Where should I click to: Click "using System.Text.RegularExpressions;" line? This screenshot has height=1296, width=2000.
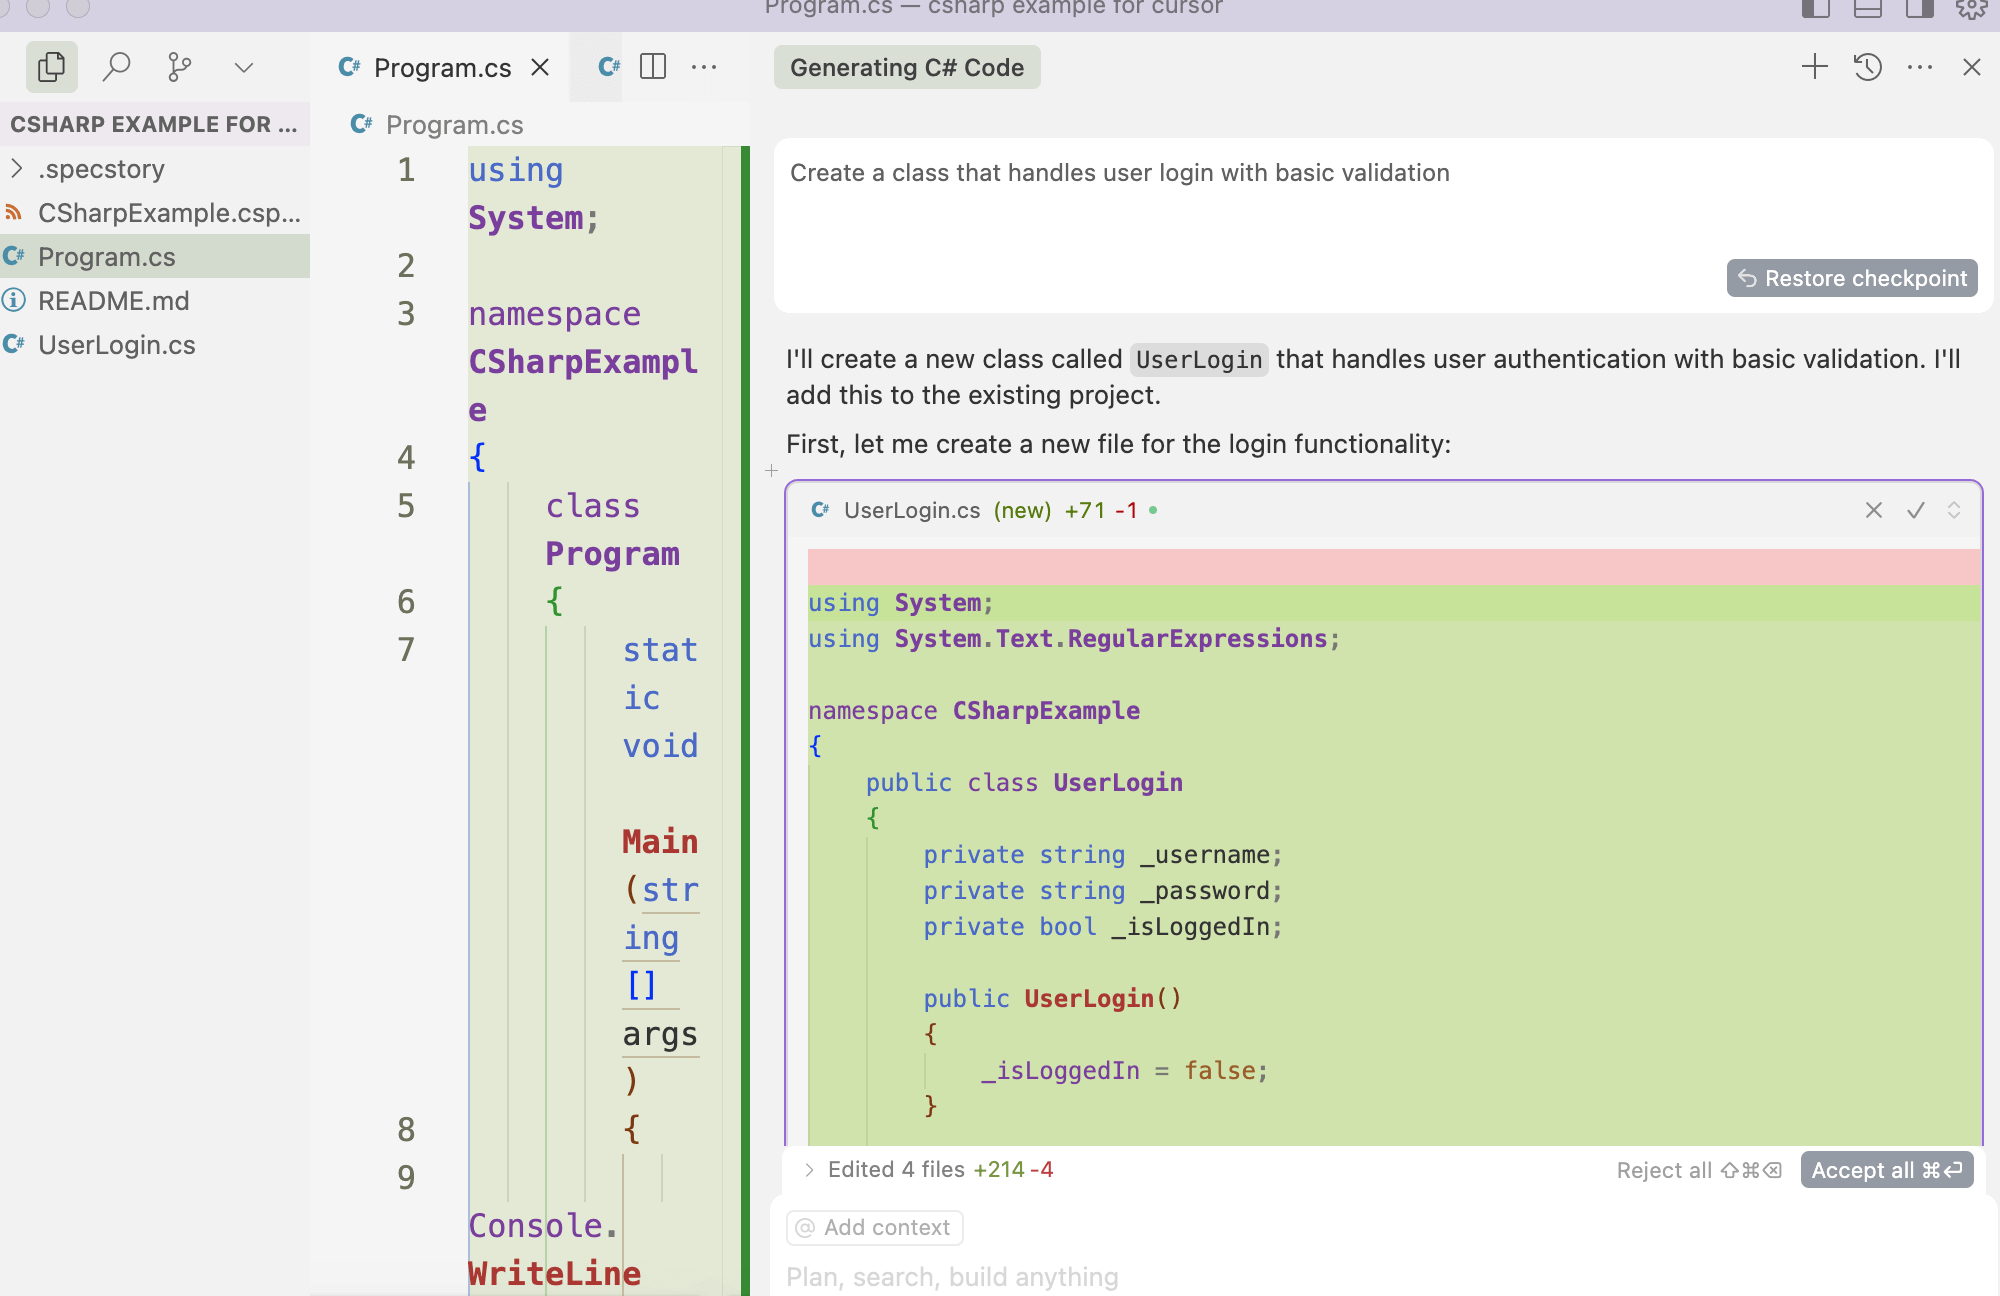click(x=1074, y=638)
